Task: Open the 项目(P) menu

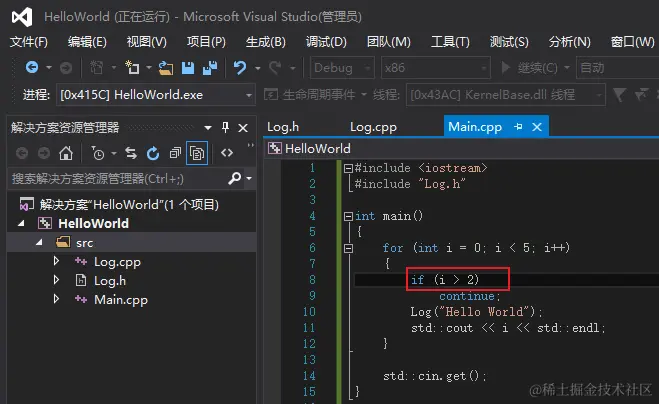Action: click(206, 42)
